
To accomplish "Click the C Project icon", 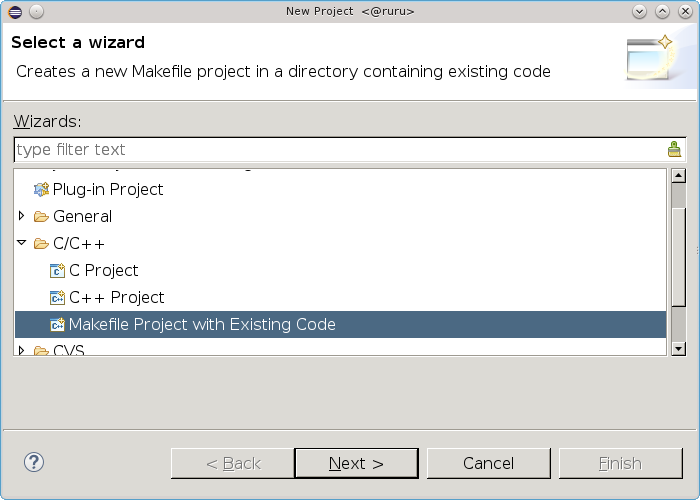I will point(57,270).
